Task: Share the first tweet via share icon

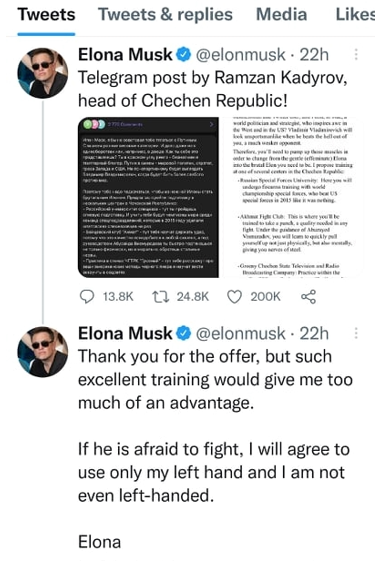Action: point(308,297)
